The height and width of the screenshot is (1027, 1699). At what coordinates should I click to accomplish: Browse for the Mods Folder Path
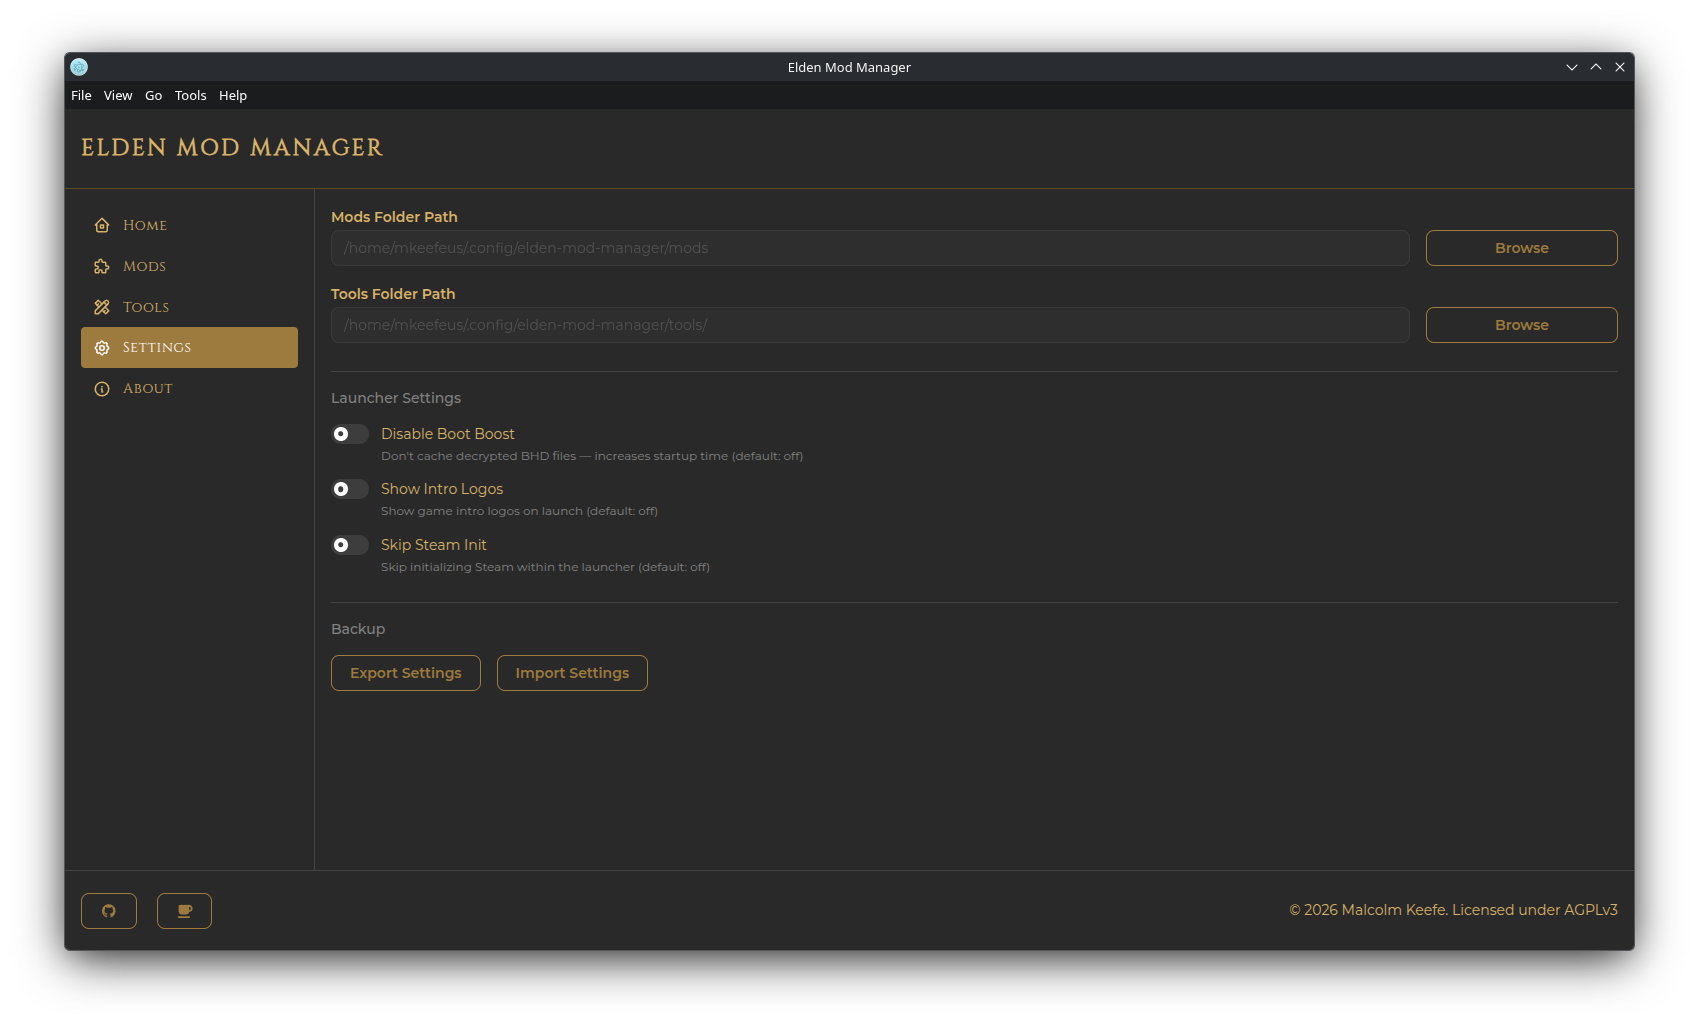(x=1521, y=248)
